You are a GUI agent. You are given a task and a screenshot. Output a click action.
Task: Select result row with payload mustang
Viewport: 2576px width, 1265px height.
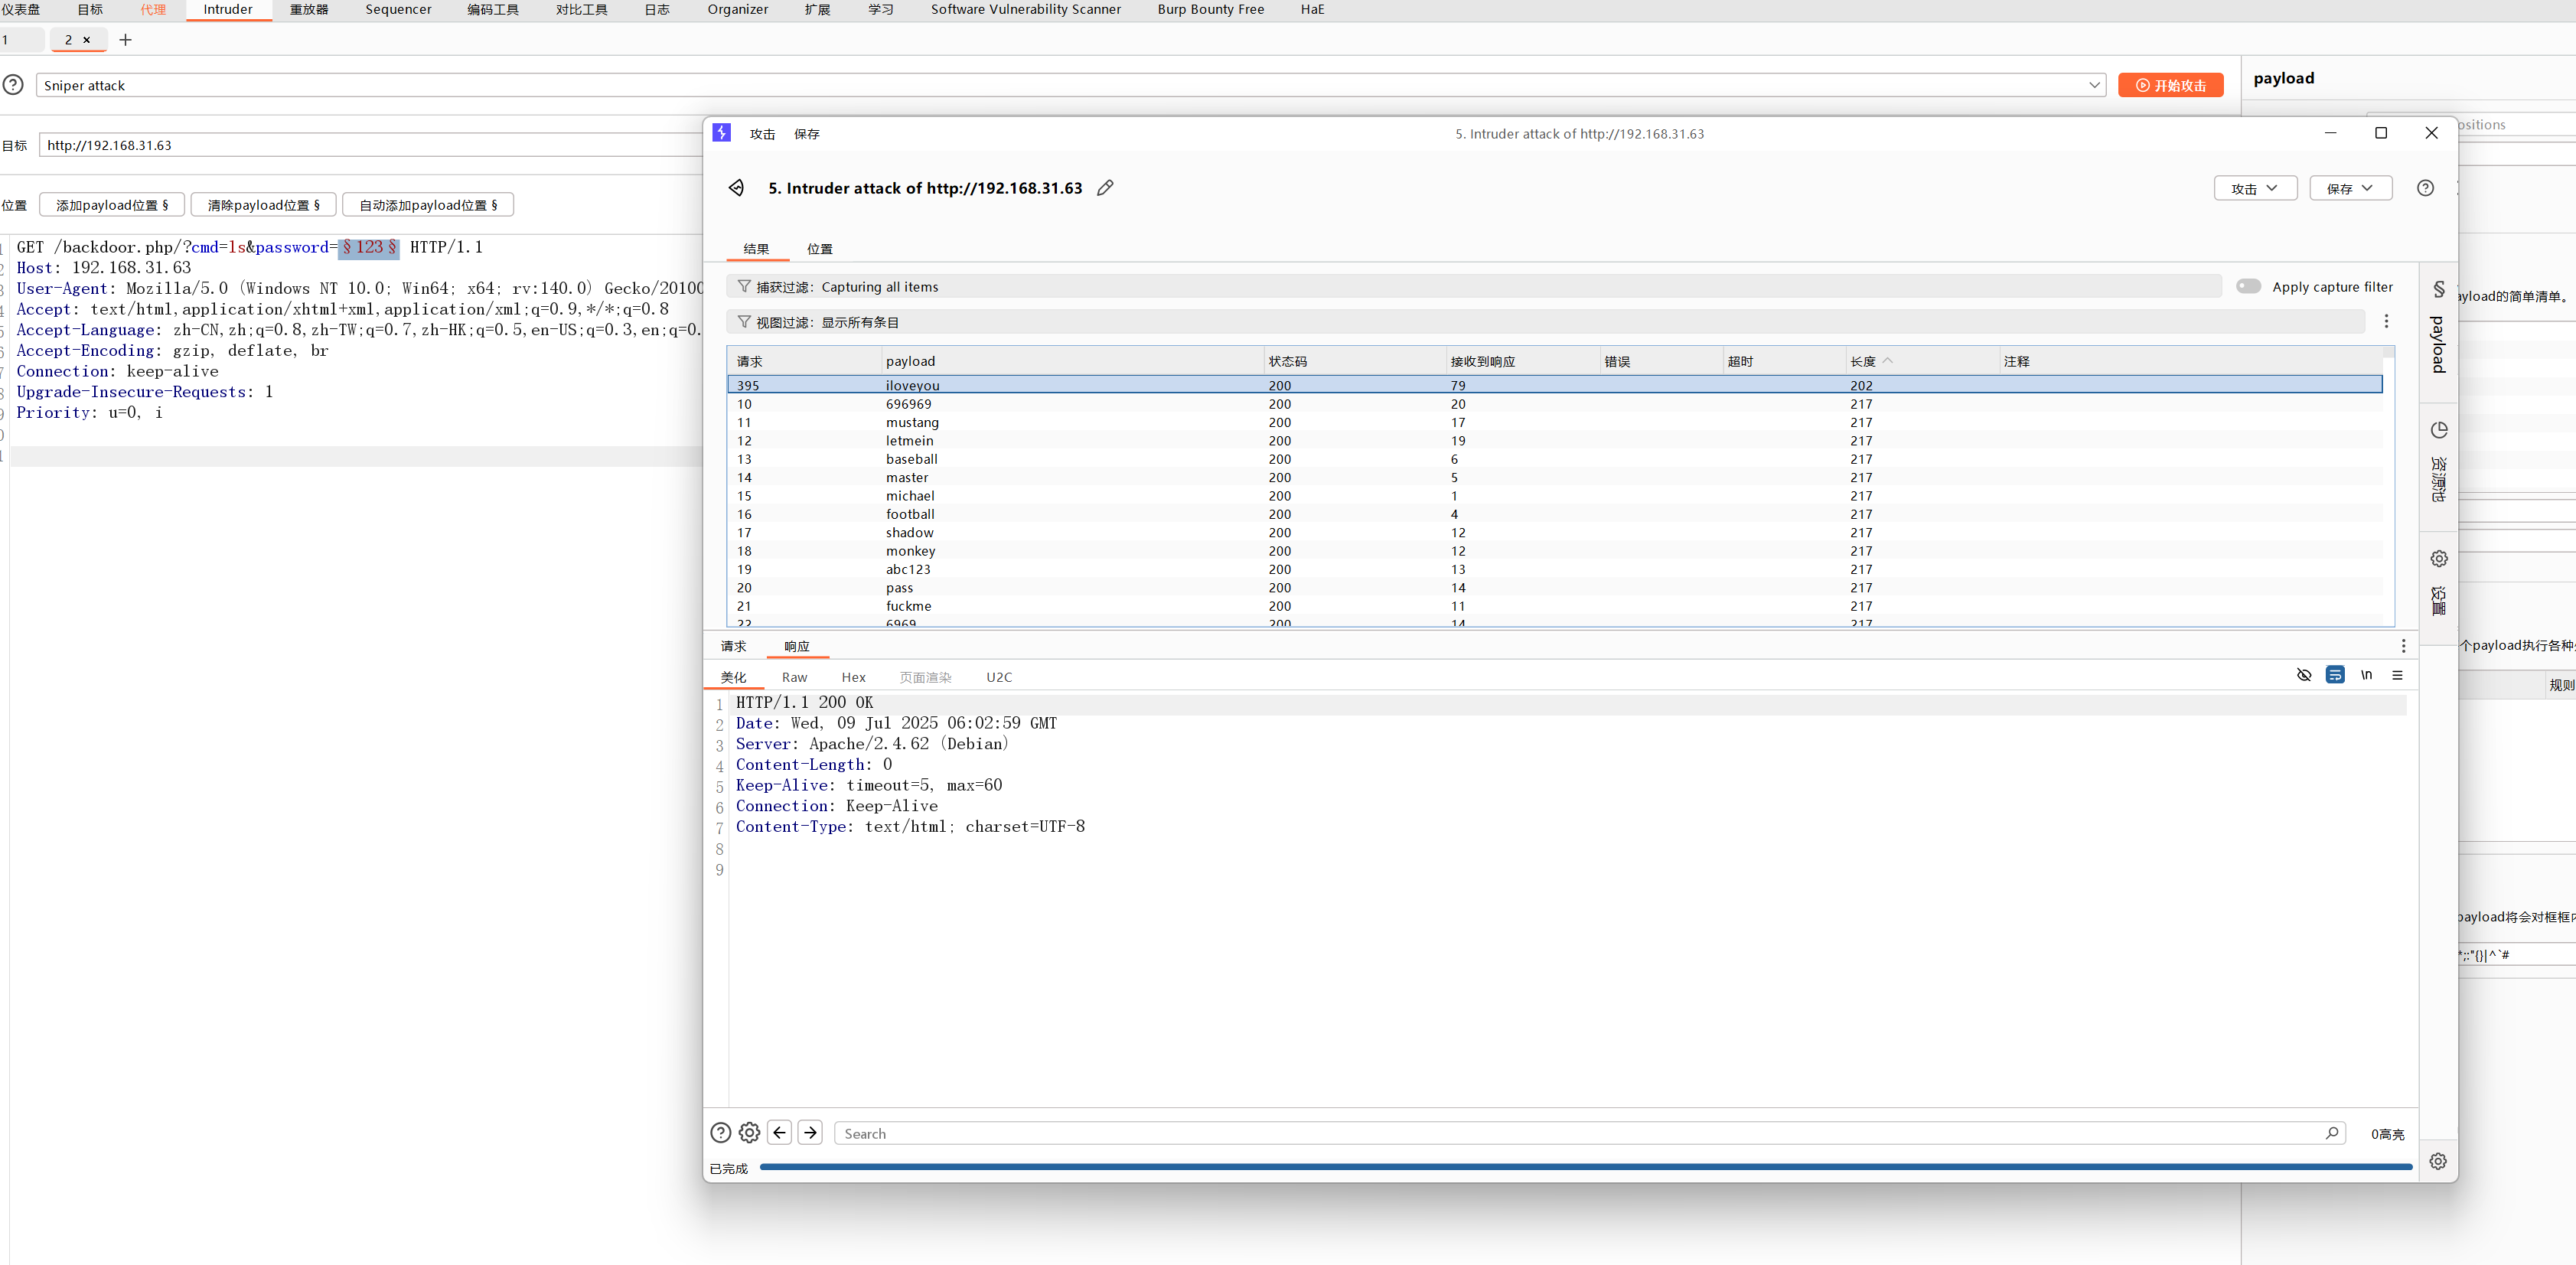1554,422
